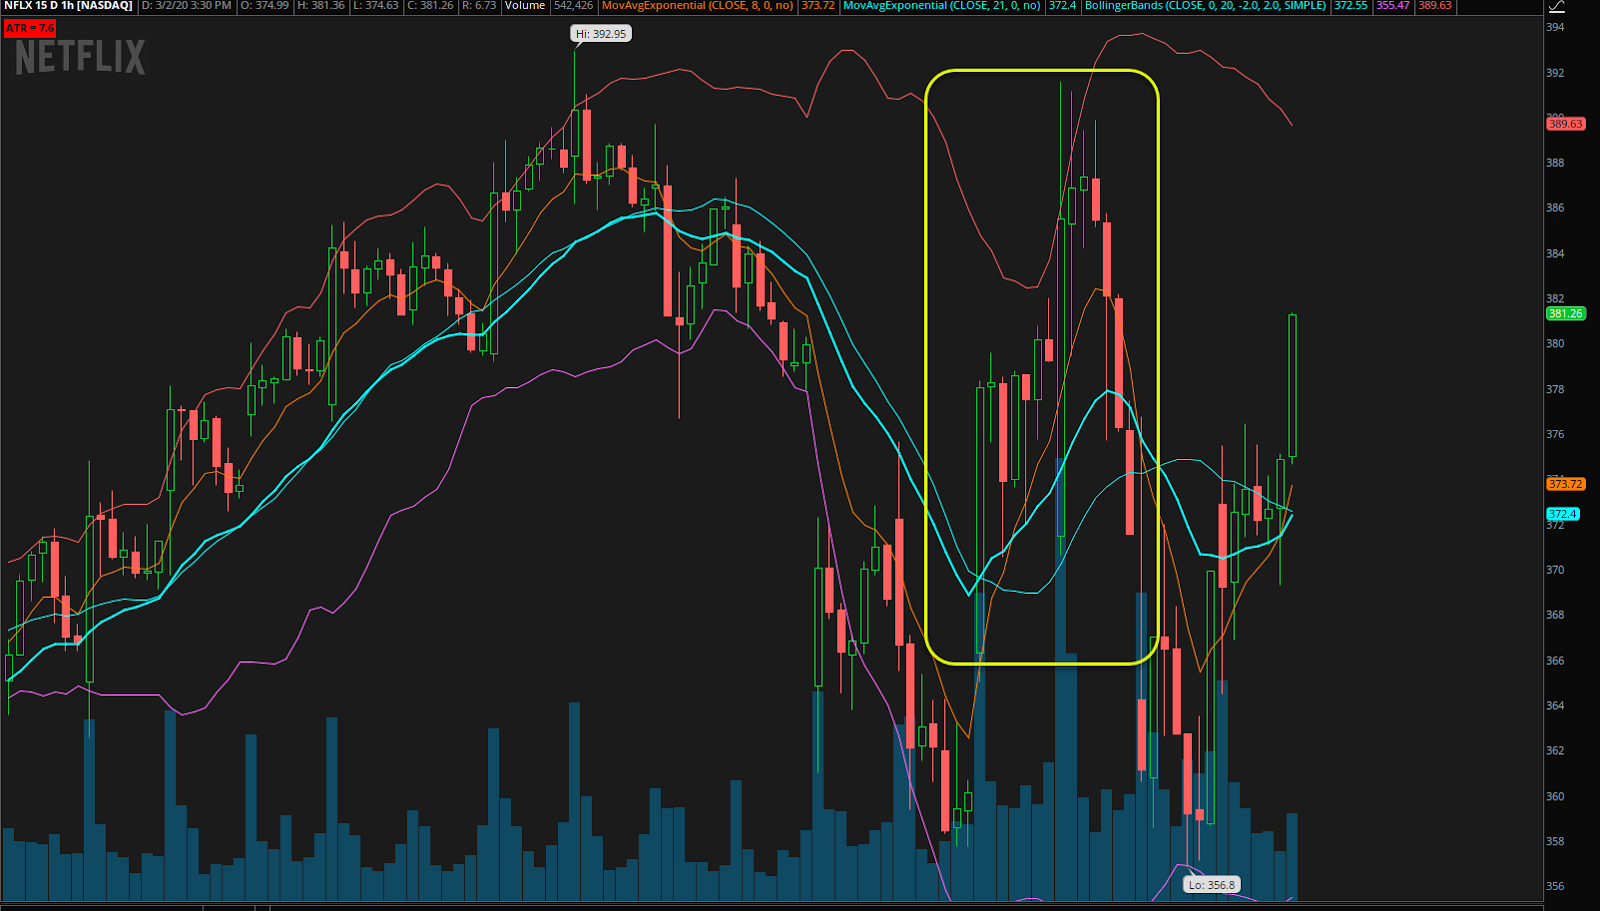Click the 386 price axis label
Viewport: 1600px width, 911px height.
pyautogui.click(x=1555, y=208)
